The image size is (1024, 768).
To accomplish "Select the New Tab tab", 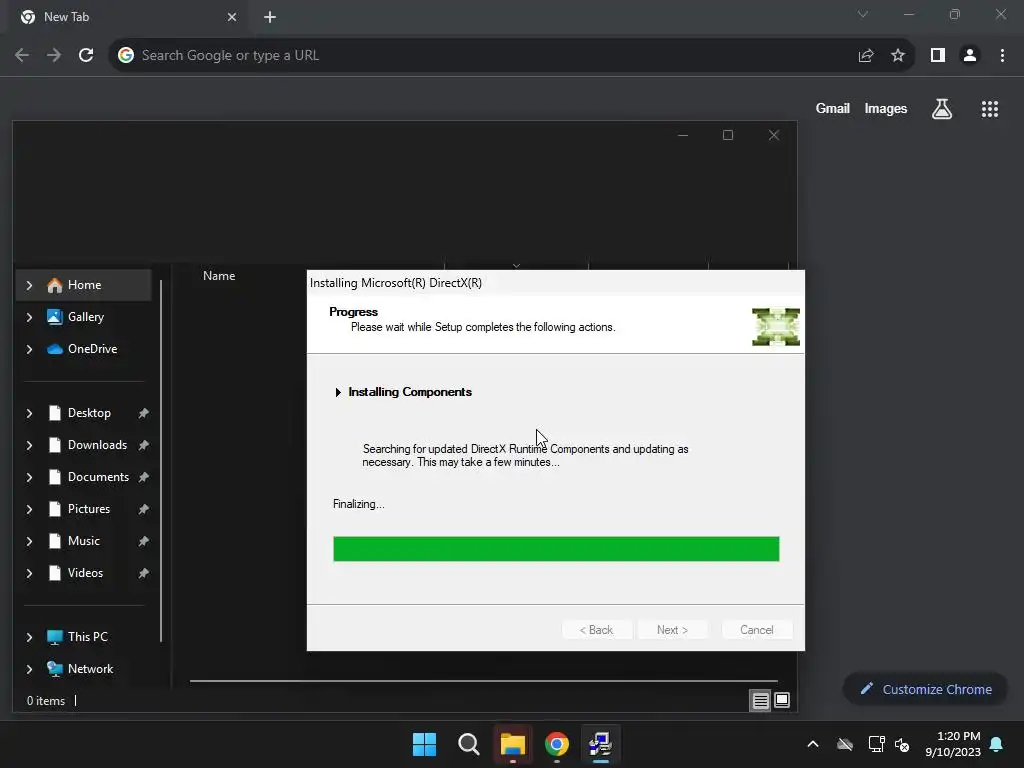I will [127, 17].
